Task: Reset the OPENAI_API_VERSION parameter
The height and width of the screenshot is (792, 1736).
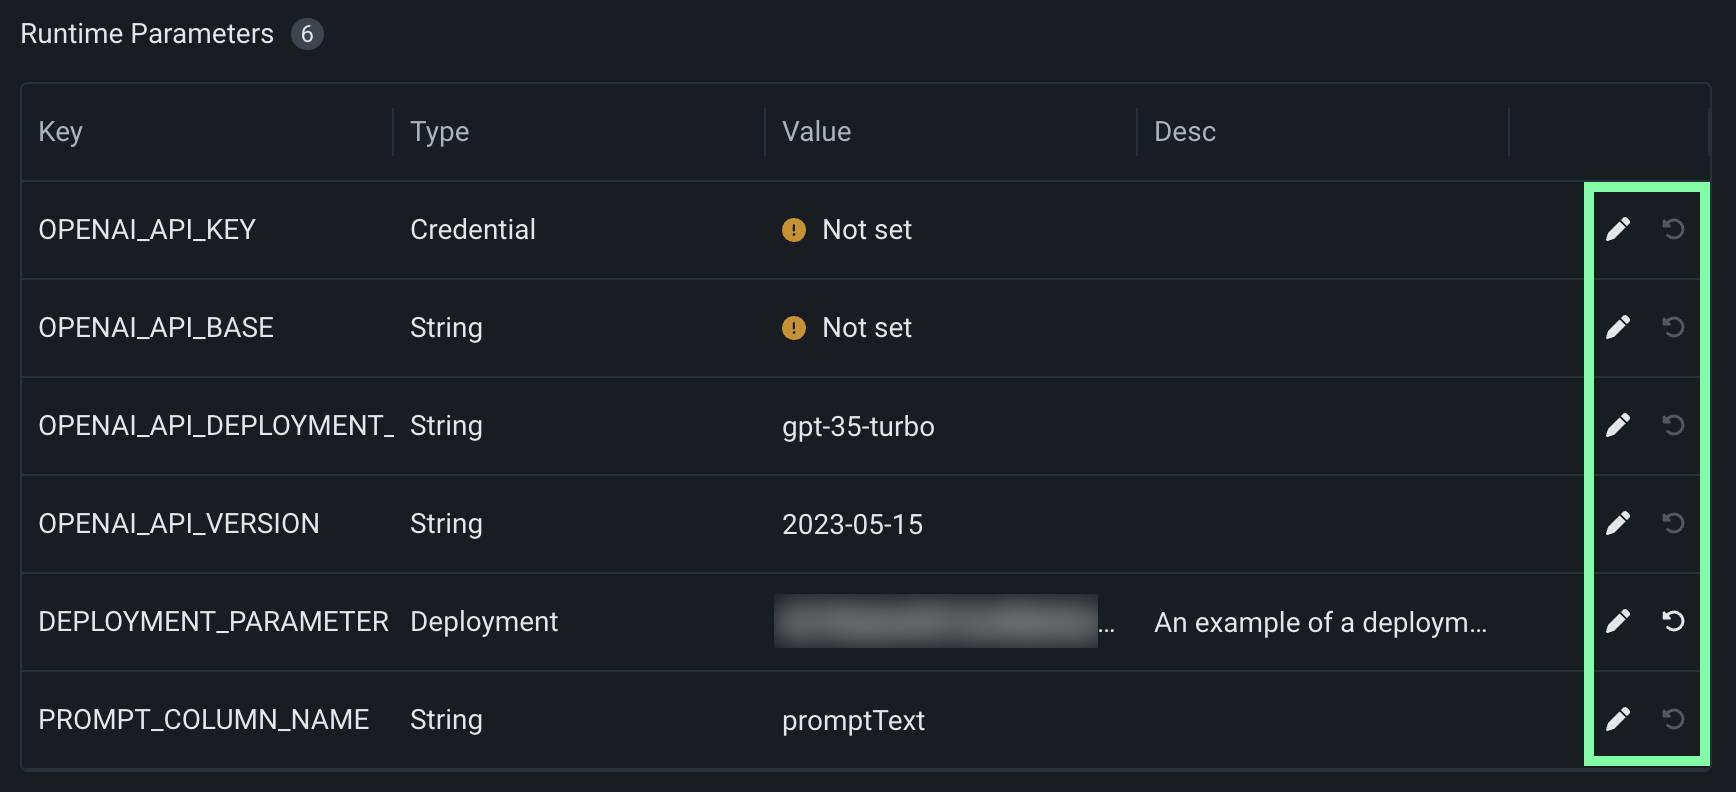Action: [x=1673, y=524]
